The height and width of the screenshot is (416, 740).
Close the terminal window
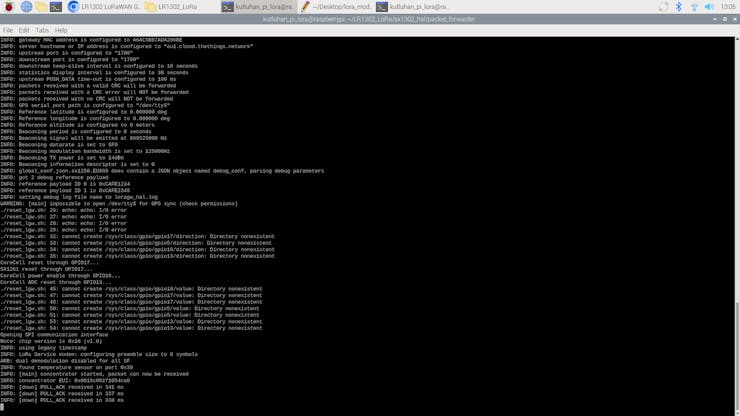(735, 19)
